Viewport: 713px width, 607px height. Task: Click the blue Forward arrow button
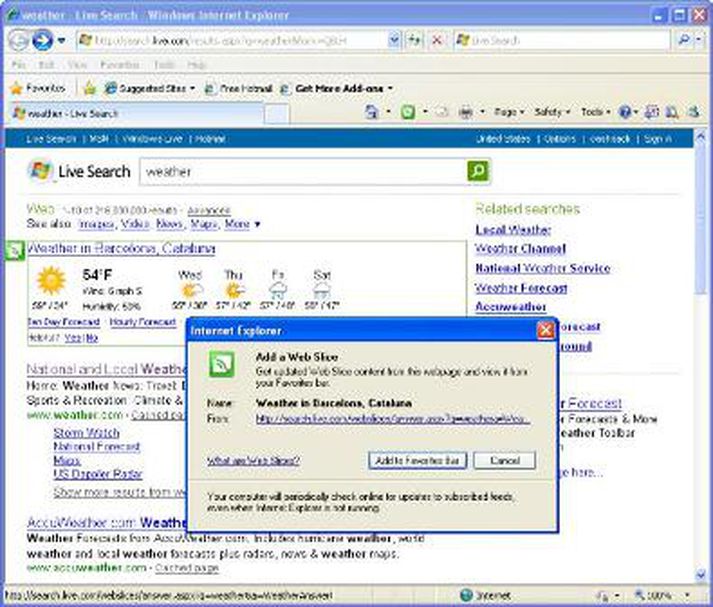pyautogui.click(x=42, y=40)
